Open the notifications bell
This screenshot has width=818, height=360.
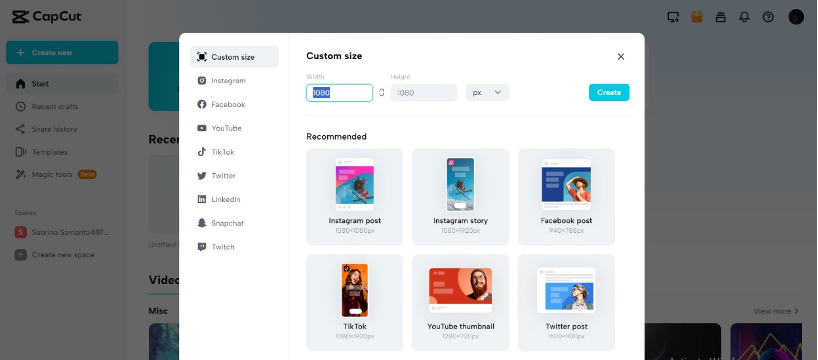tap(744, 17)
